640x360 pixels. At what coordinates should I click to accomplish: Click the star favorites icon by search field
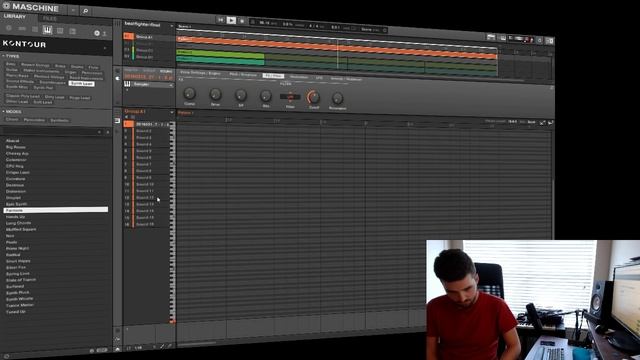tap(100, 132)
